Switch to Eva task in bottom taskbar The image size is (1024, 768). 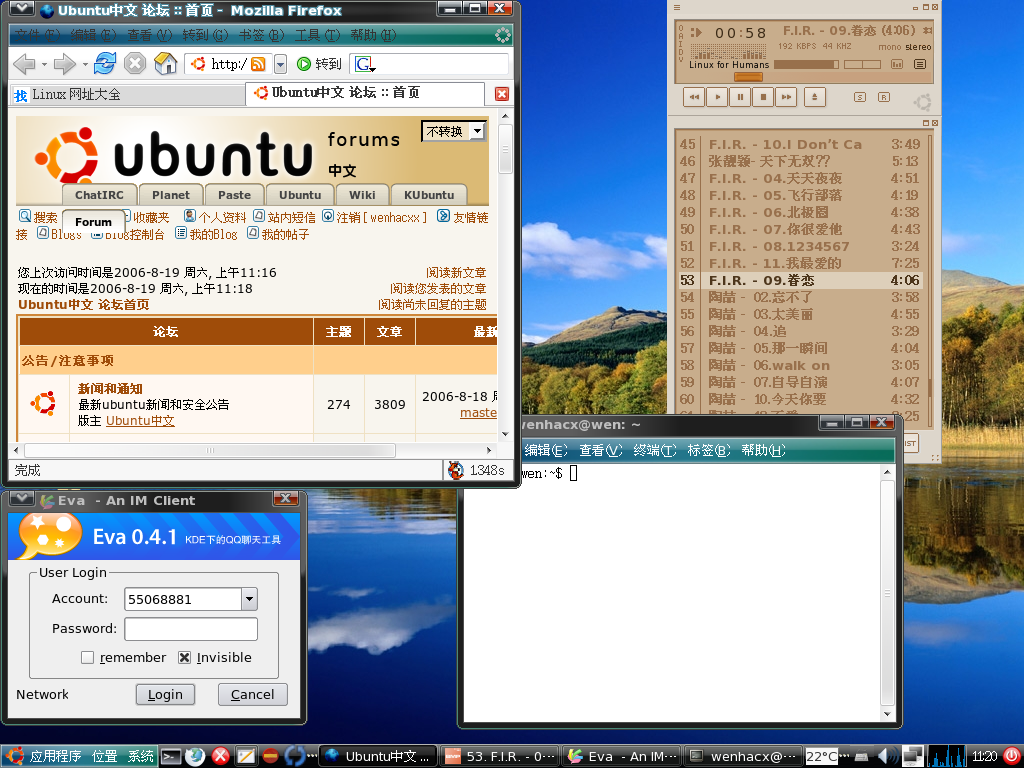[622, 756]
